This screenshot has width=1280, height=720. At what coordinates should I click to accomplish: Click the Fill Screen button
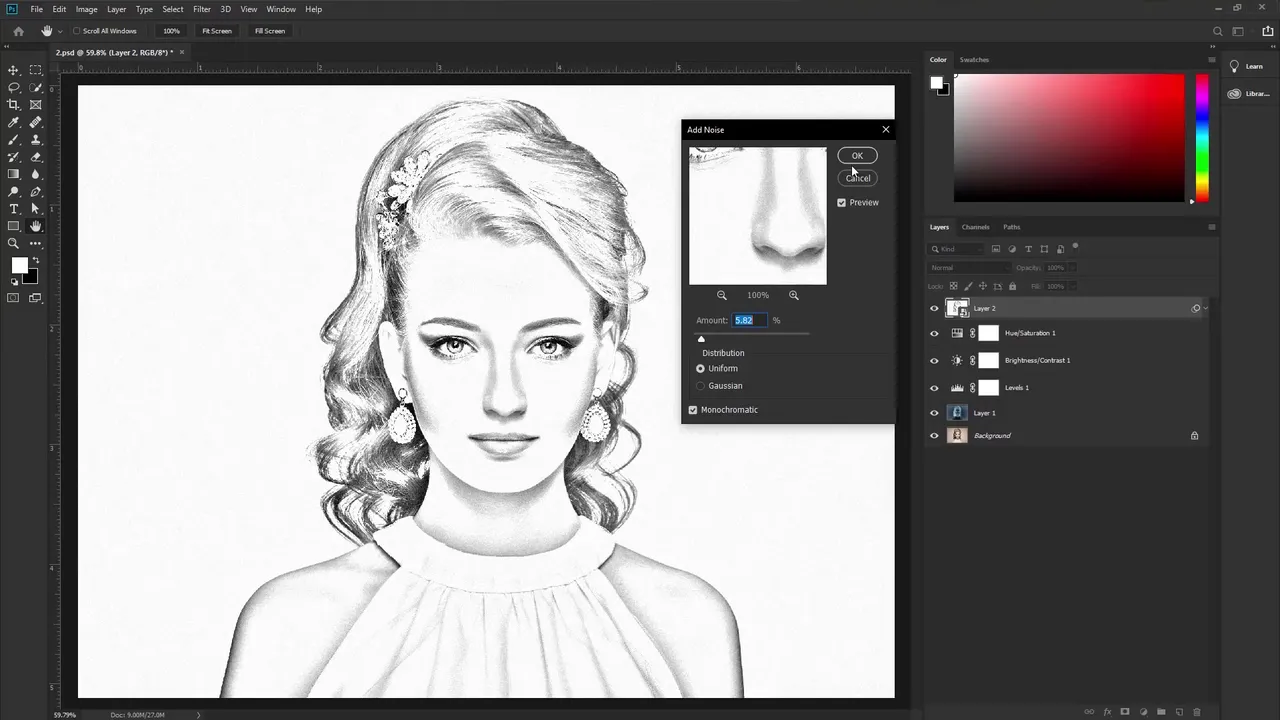[x=270, y=31]
